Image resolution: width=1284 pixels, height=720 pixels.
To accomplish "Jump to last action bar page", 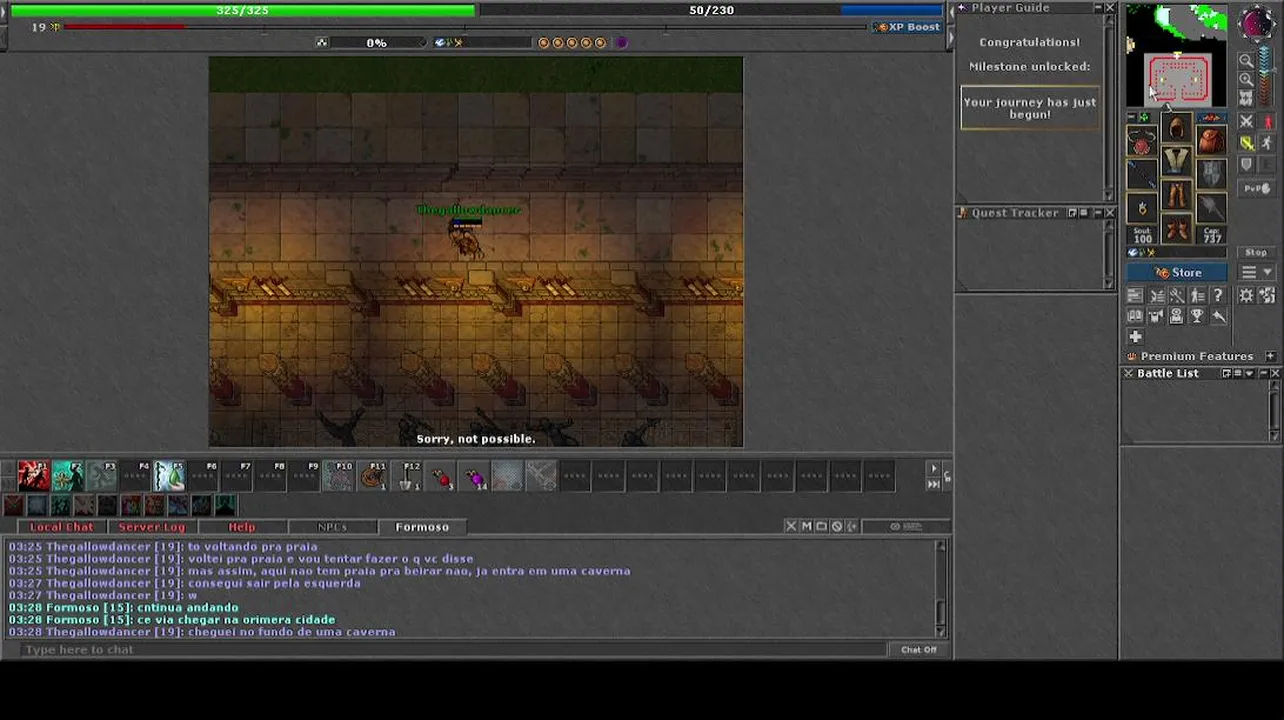I will 934,484.
